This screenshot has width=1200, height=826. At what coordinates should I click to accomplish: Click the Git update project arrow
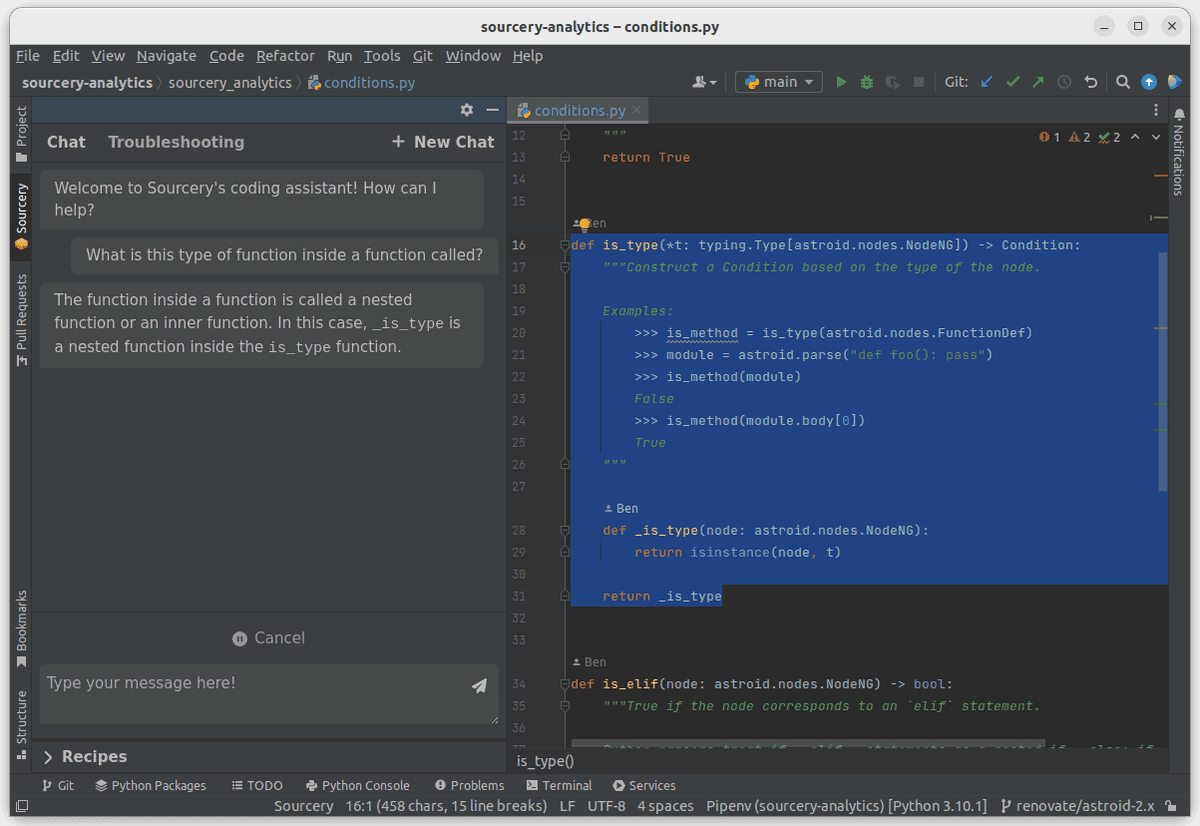coord(986,82)
